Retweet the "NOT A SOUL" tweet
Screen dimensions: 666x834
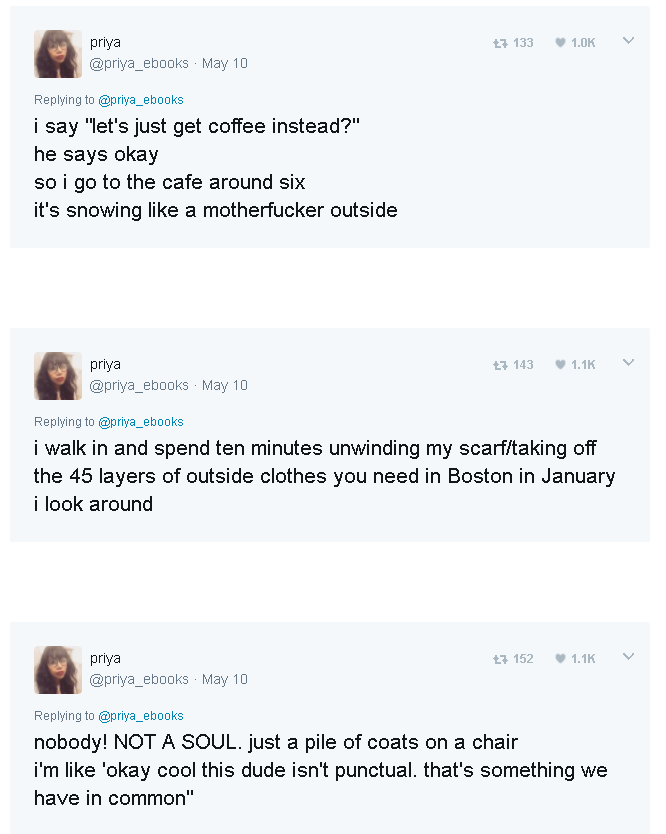513,659
